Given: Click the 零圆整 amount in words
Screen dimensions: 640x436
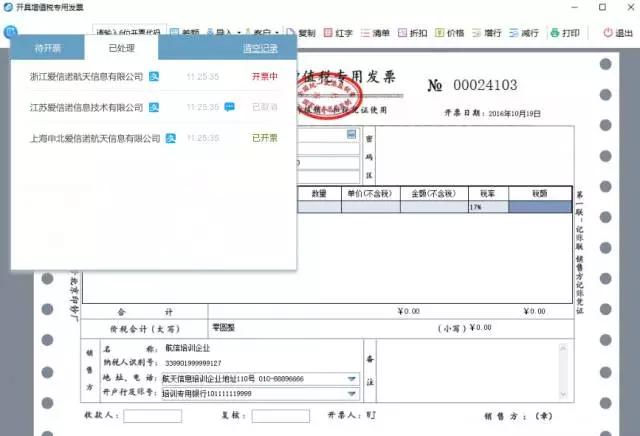Looking at the screenshot, I should (x=223, y=328).
